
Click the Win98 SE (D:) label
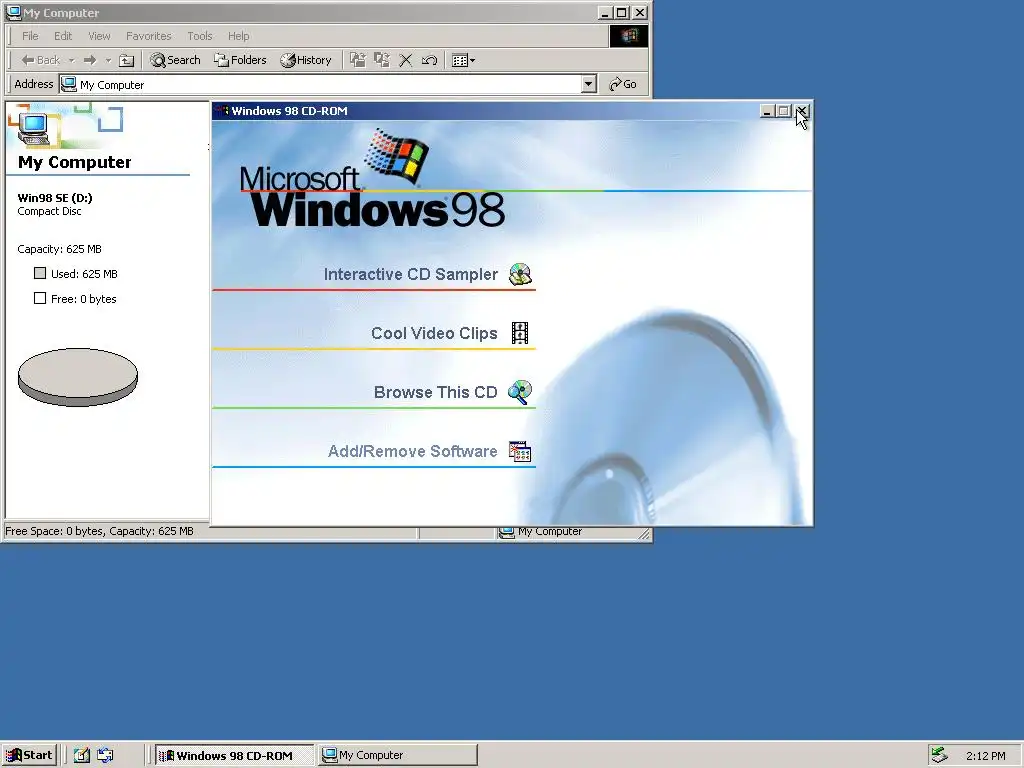click(55, 198)
